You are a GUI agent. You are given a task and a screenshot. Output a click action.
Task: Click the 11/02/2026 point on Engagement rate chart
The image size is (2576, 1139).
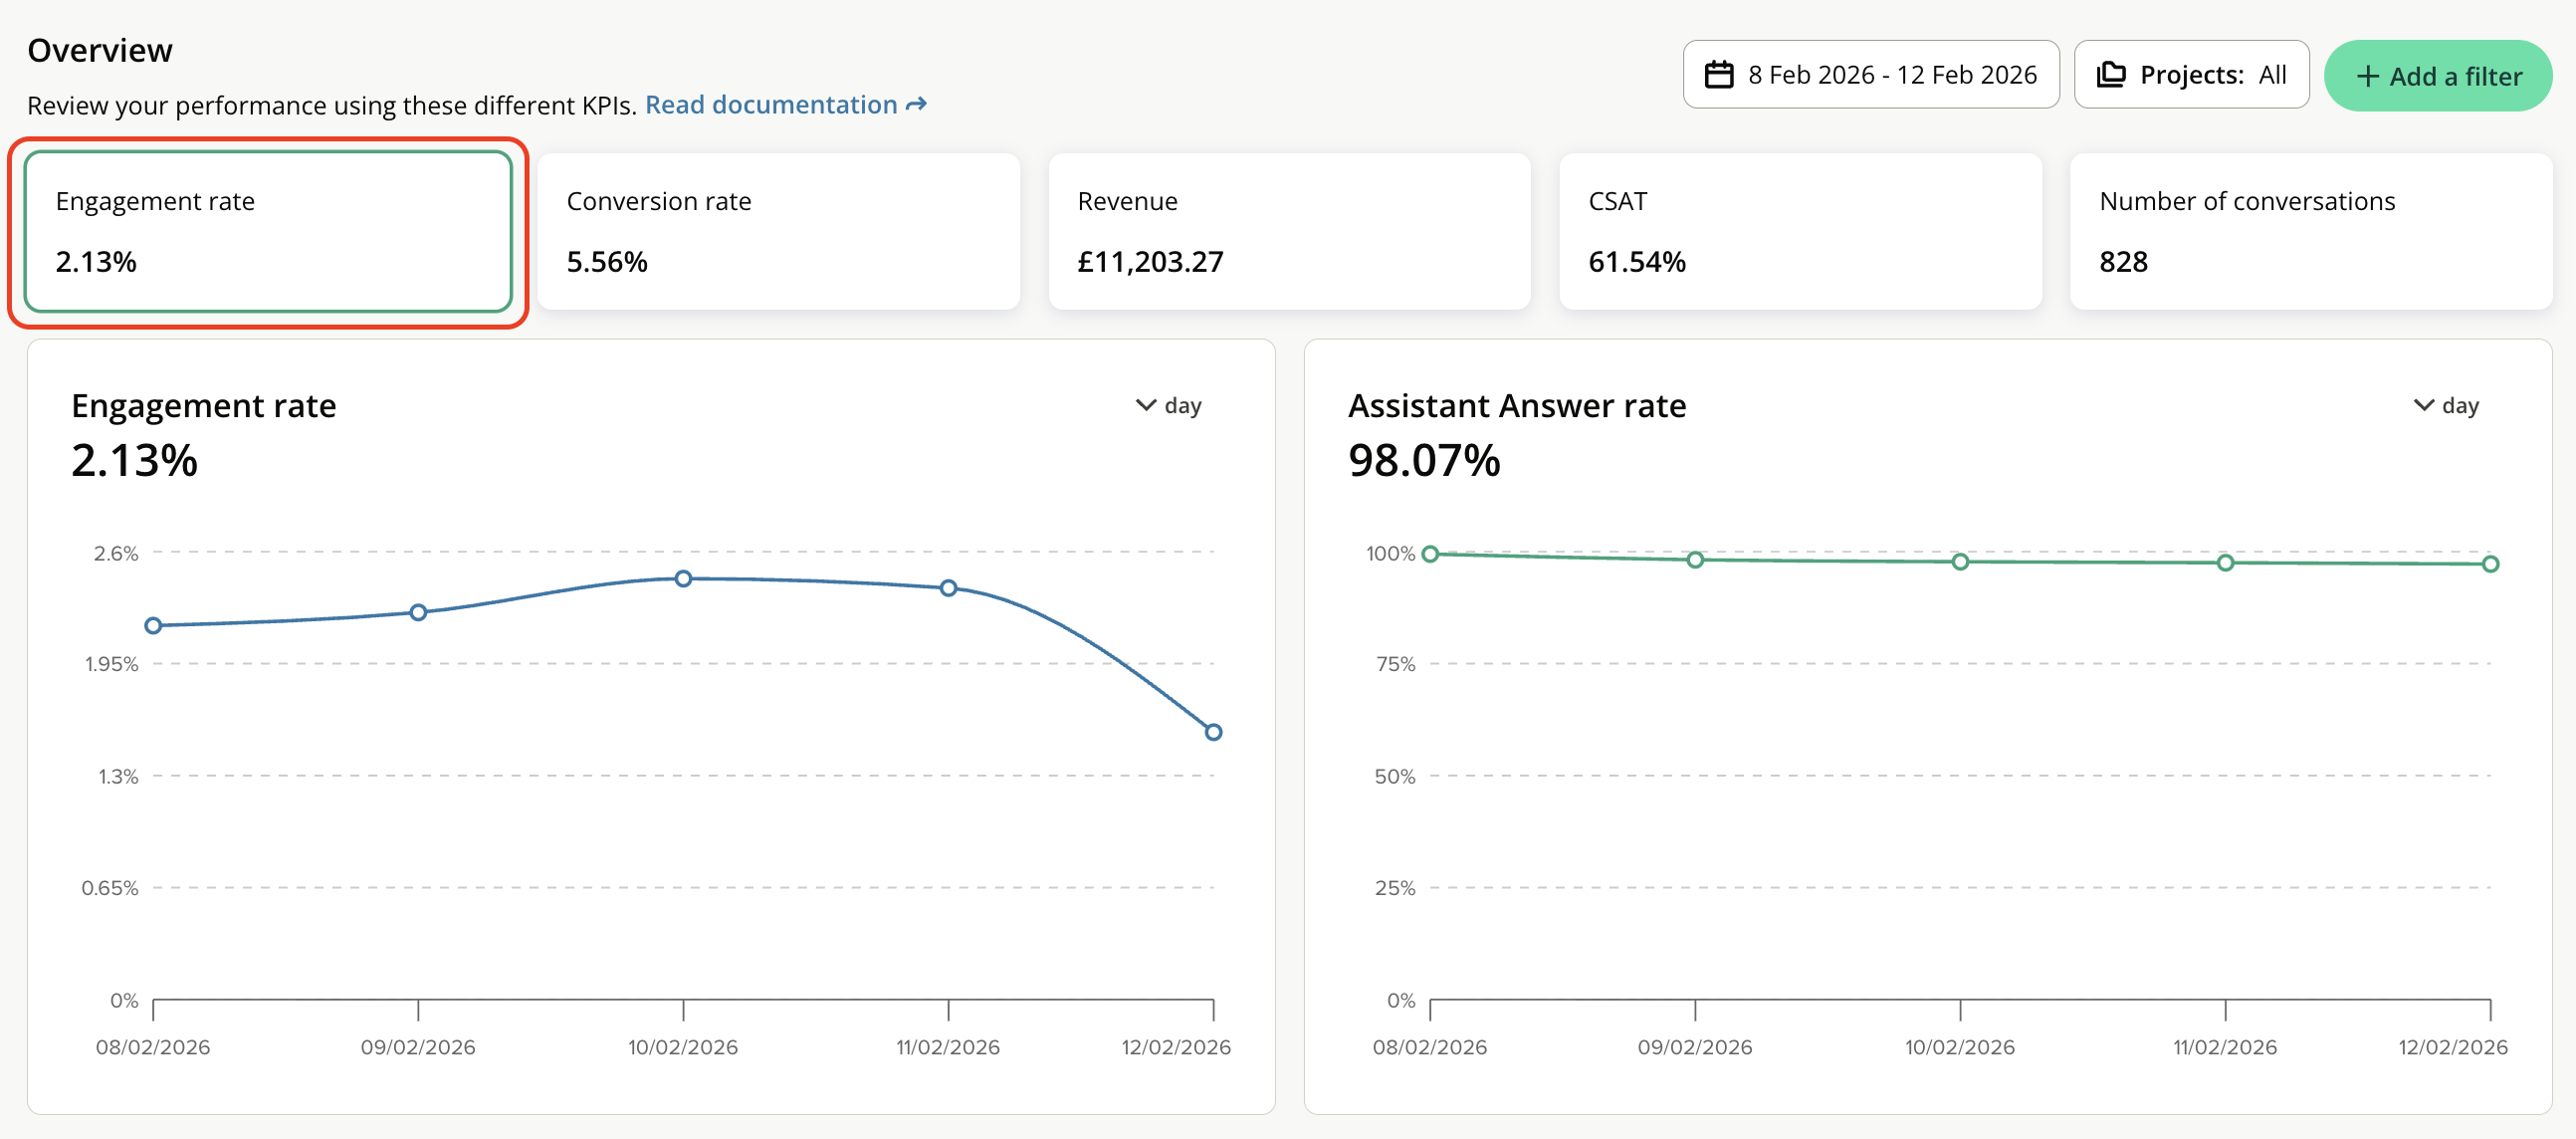coord(948,588)
